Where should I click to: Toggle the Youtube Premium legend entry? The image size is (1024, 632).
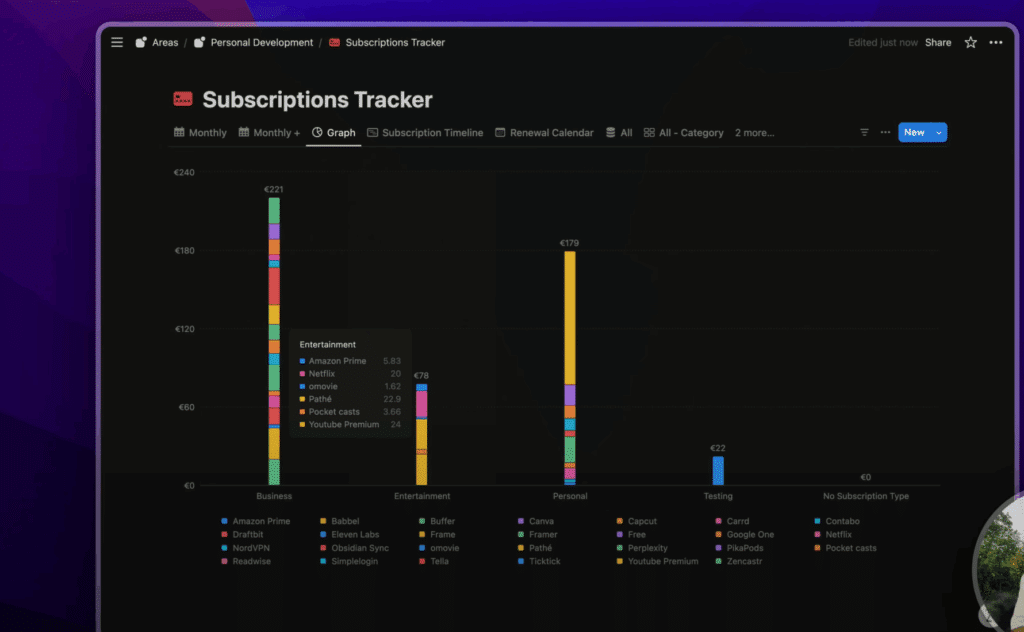(662, 561)
